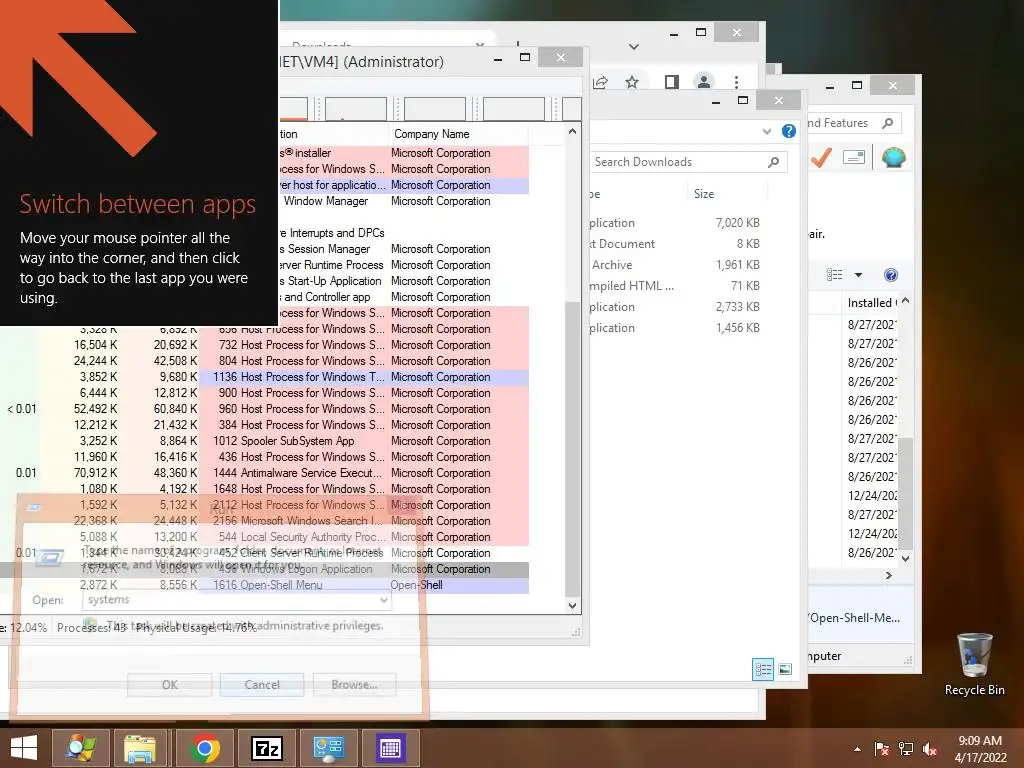Show hidden system tray icons

click(857, 749)
